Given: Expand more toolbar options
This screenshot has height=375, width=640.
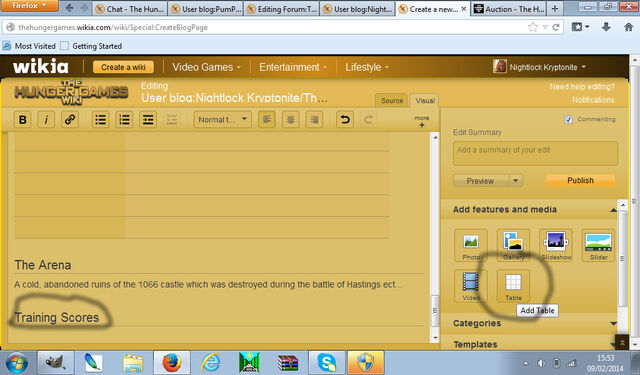Looking at the screenshot, I should tap(422, 121).
